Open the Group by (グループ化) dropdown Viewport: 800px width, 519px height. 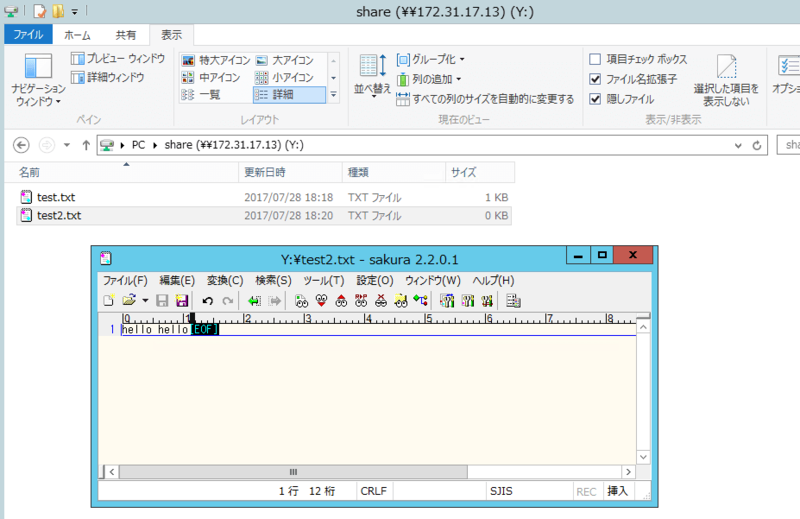click(x=431, y=59)
